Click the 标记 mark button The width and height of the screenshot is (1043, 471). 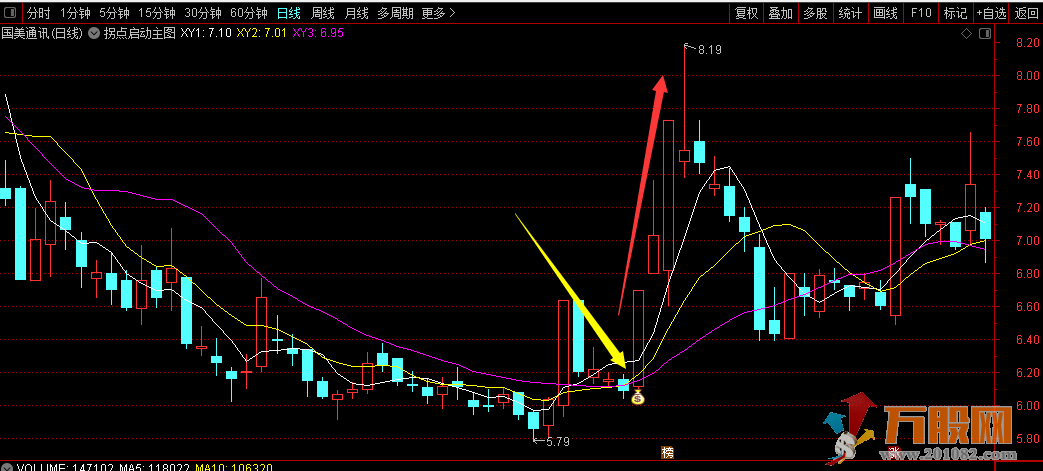(955, 13)
